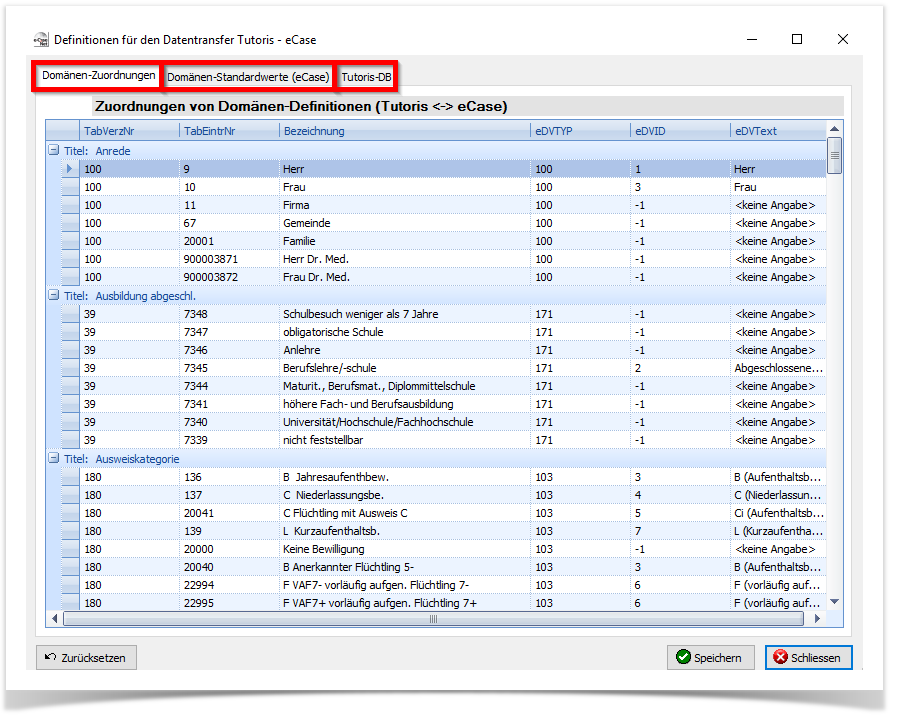Screen dimensions: 897x719
Task: Click the 'L (Kurzaufentha…' eDVText cell
Action: click(778, 531)
